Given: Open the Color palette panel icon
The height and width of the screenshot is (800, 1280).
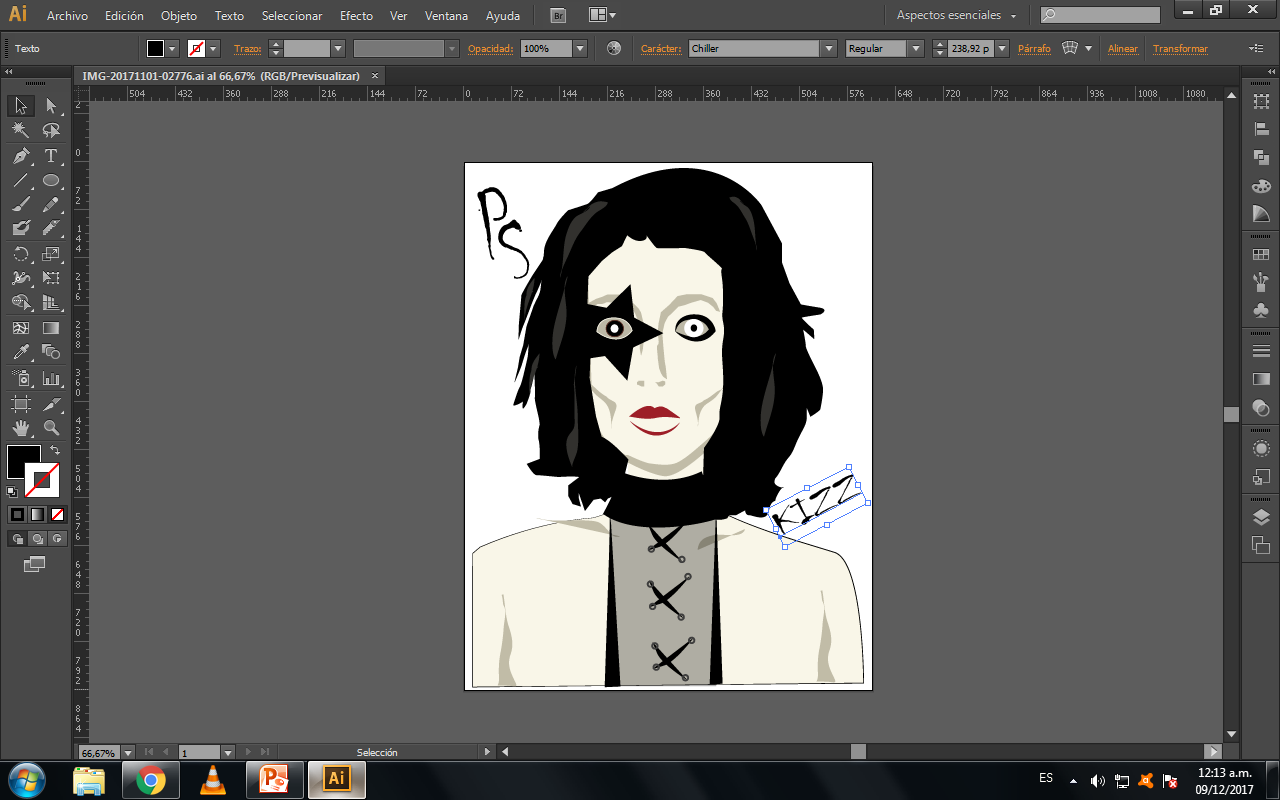Looking at the screenshot, I should (1261, 186).
